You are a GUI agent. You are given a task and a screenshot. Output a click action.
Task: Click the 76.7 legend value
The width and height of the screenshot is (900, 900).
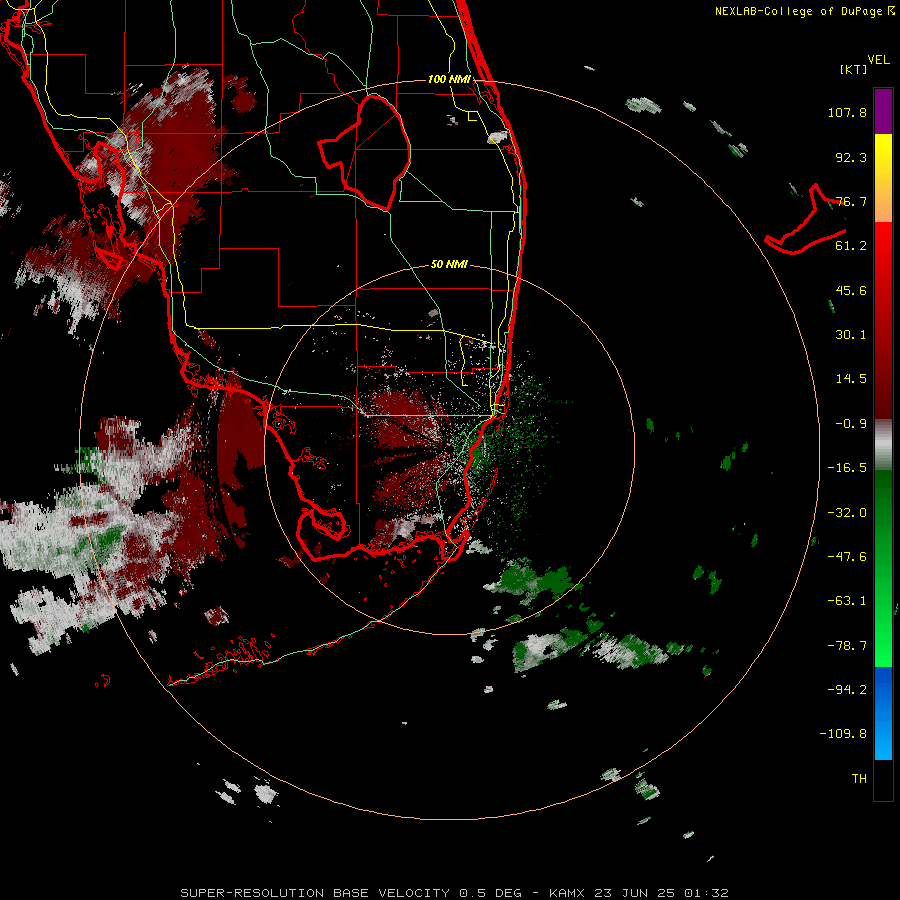click(851, 201)
